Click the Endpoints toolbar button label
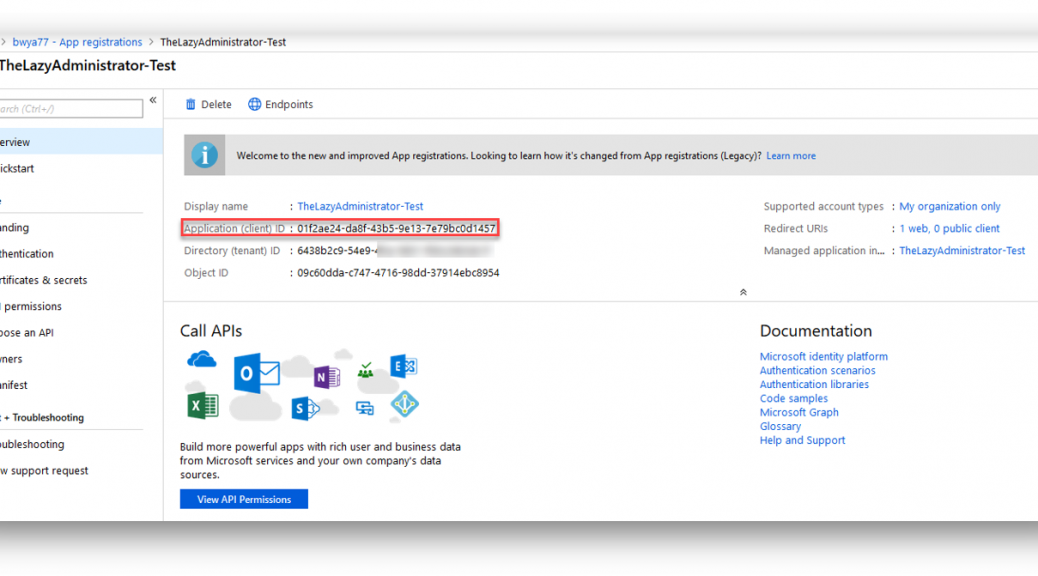Image resolution: width=1038 pixels, height=576 pixels. 289,105
